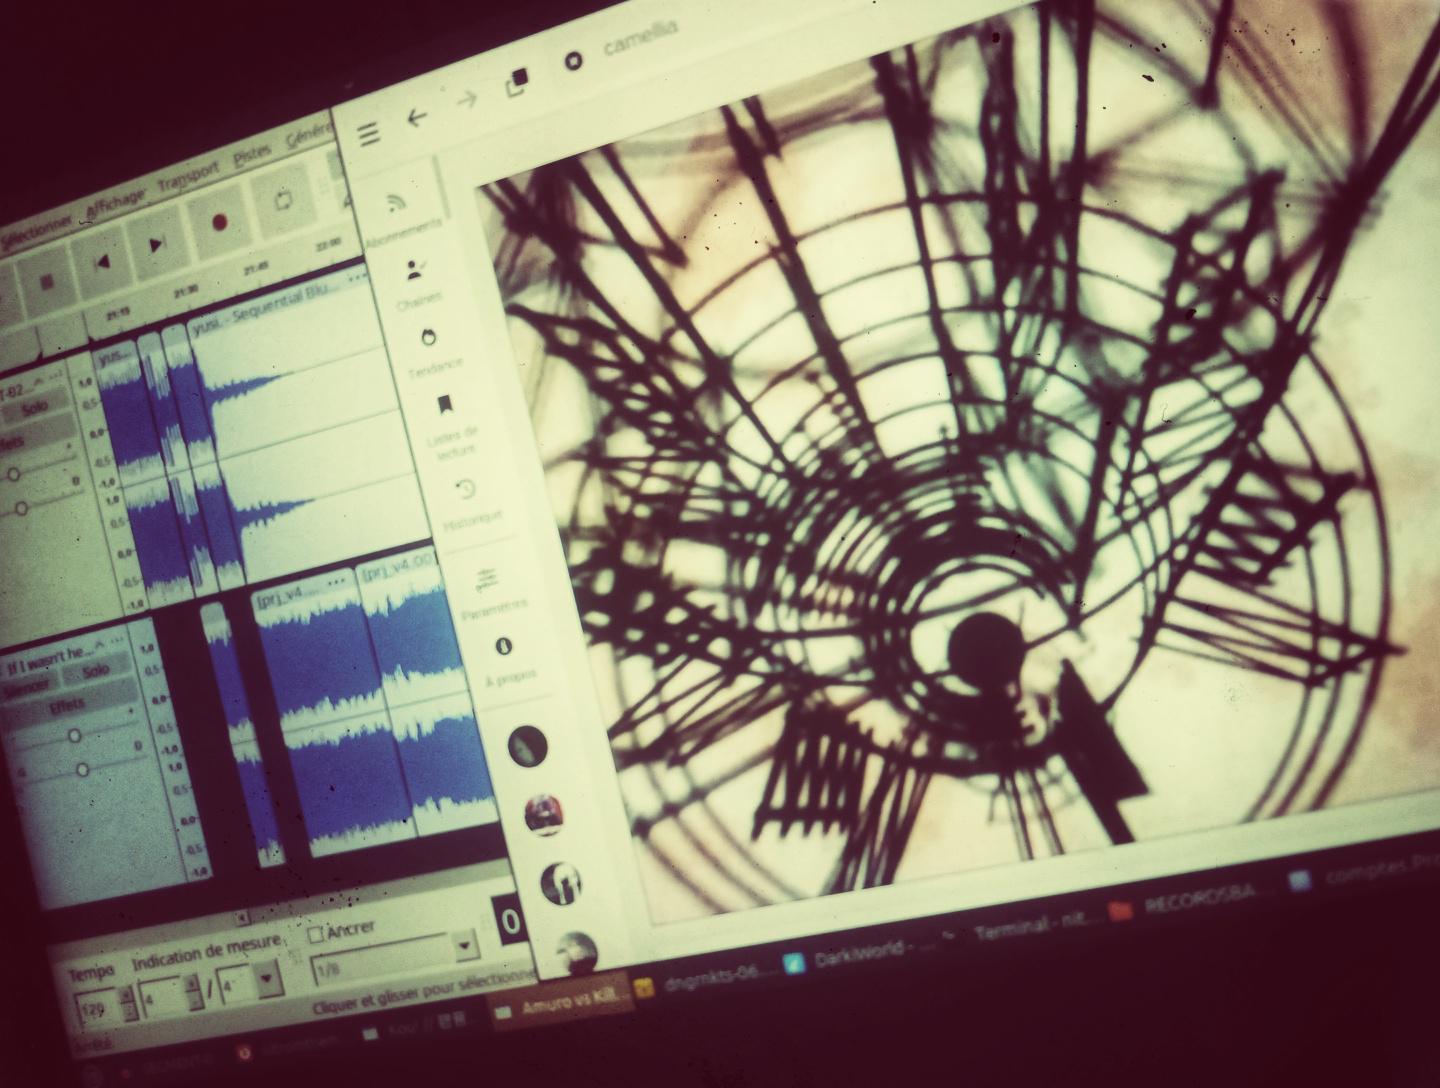Skip to end with transport button

(x=157, y=243)
